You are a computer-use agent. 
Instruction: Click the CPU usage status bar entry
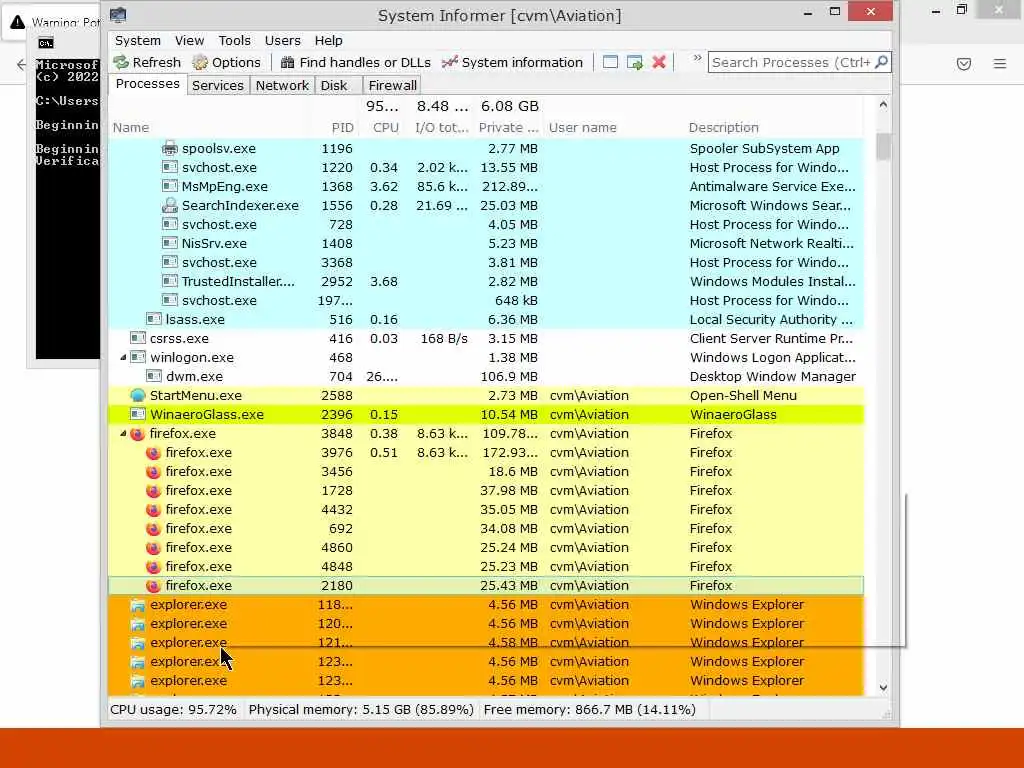pos(173,709)
